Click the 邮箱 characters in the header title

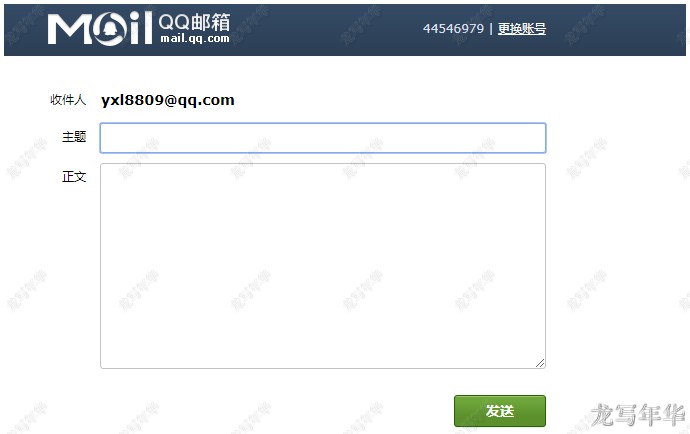click(210, 22)
